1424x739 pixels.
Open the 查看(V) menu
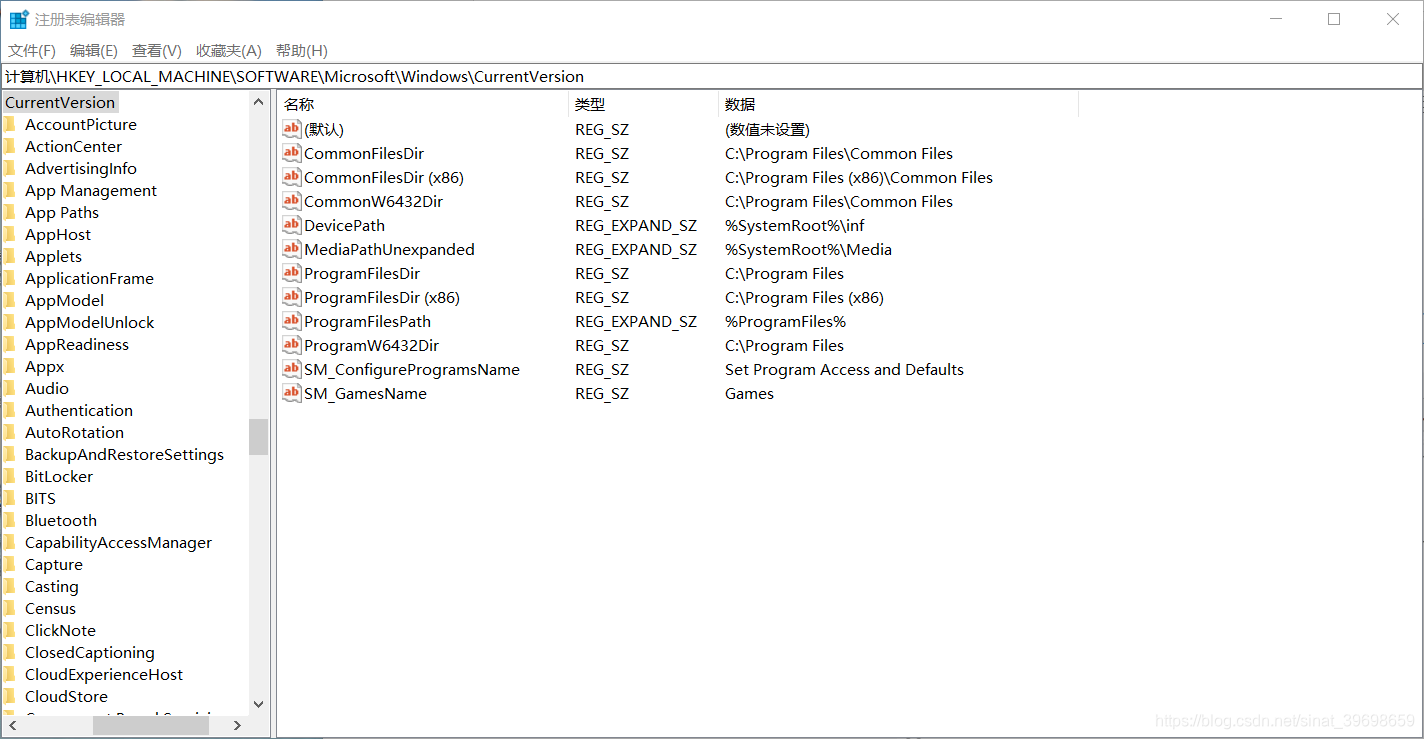tap(157, 50)
